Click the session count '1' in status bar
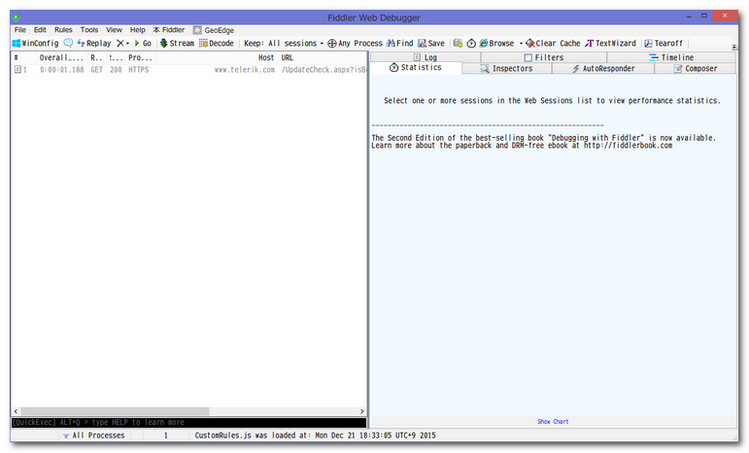This screenshot has width=749, height=453. click(x=166, y=435)
